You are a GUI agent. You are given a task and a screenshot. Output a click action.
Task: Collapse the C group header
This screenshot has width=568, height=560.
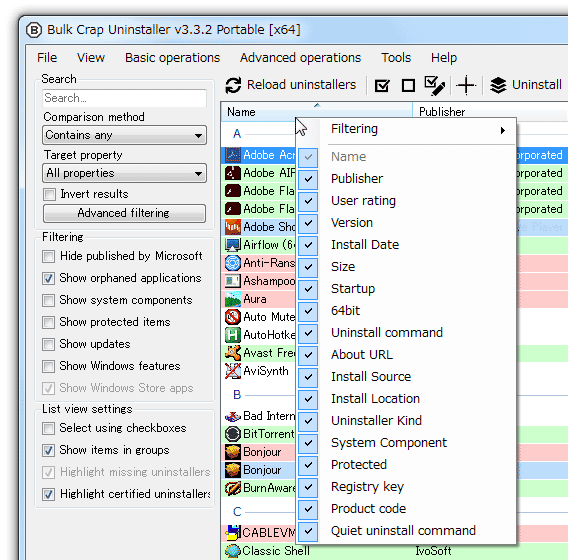point(237,512)
